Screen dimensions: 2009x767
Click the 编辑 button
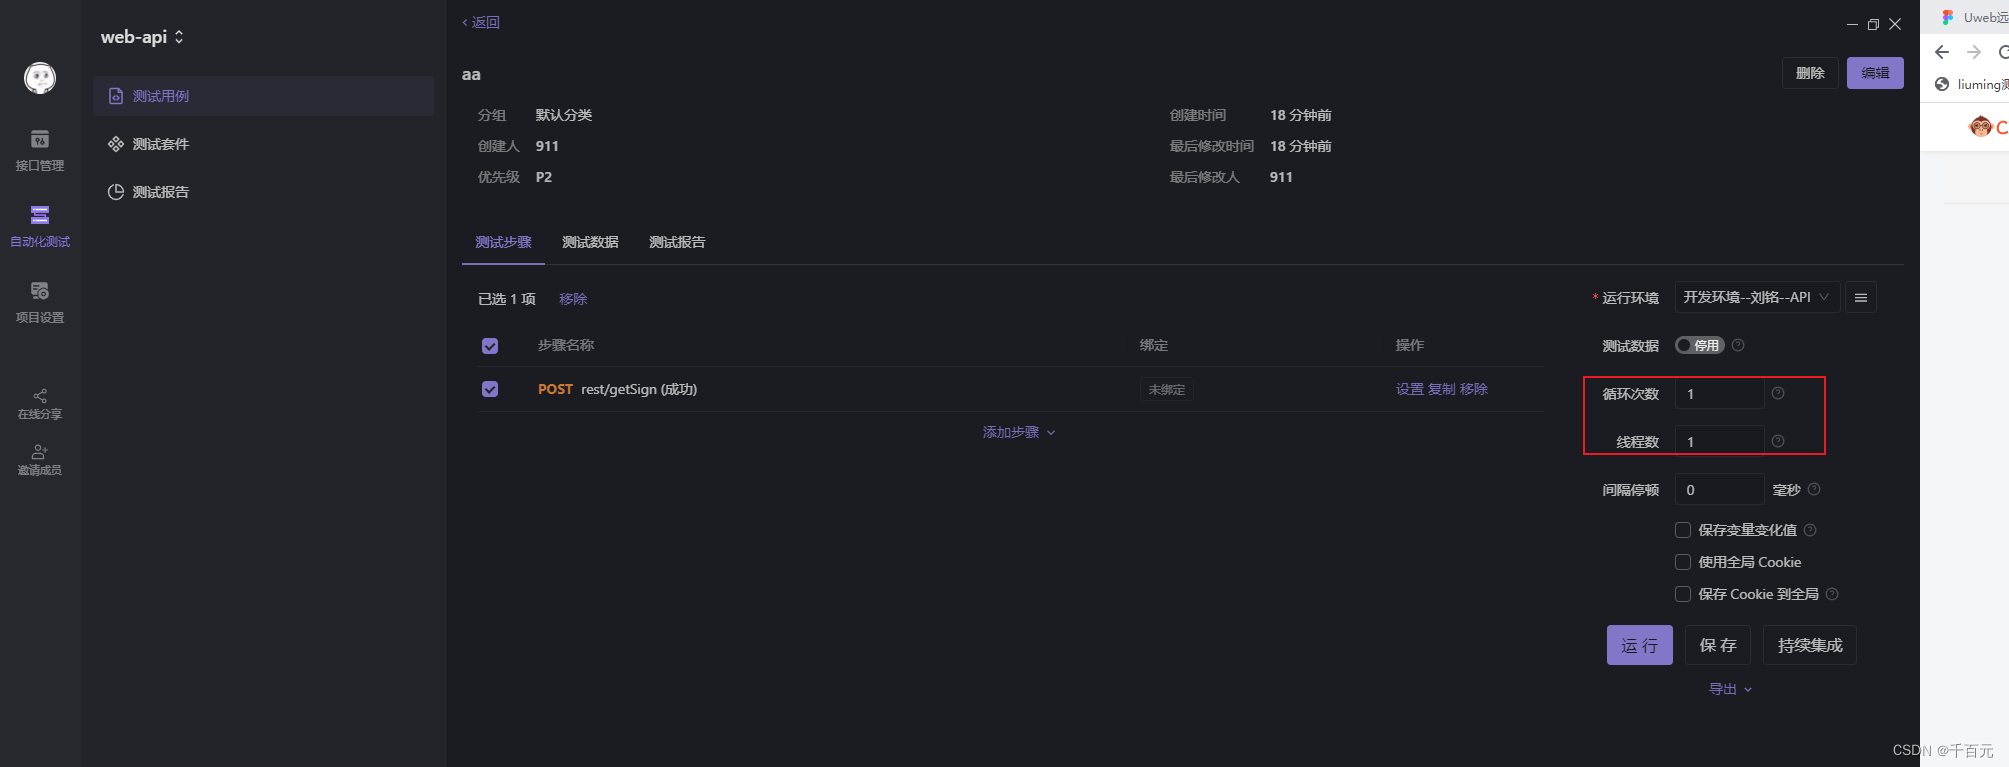[x=1875, y=73]
